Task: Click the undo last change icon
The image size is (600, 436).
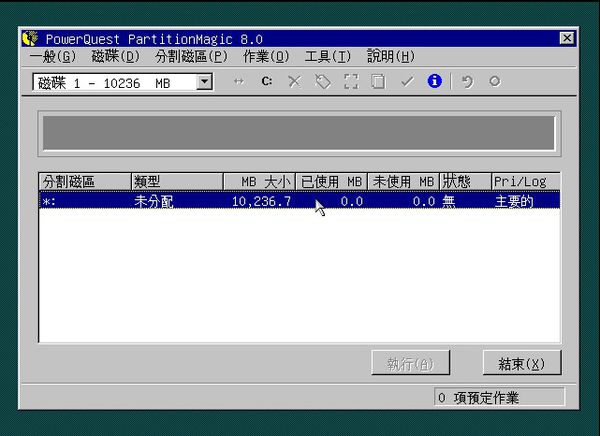Action: [467, 82]
